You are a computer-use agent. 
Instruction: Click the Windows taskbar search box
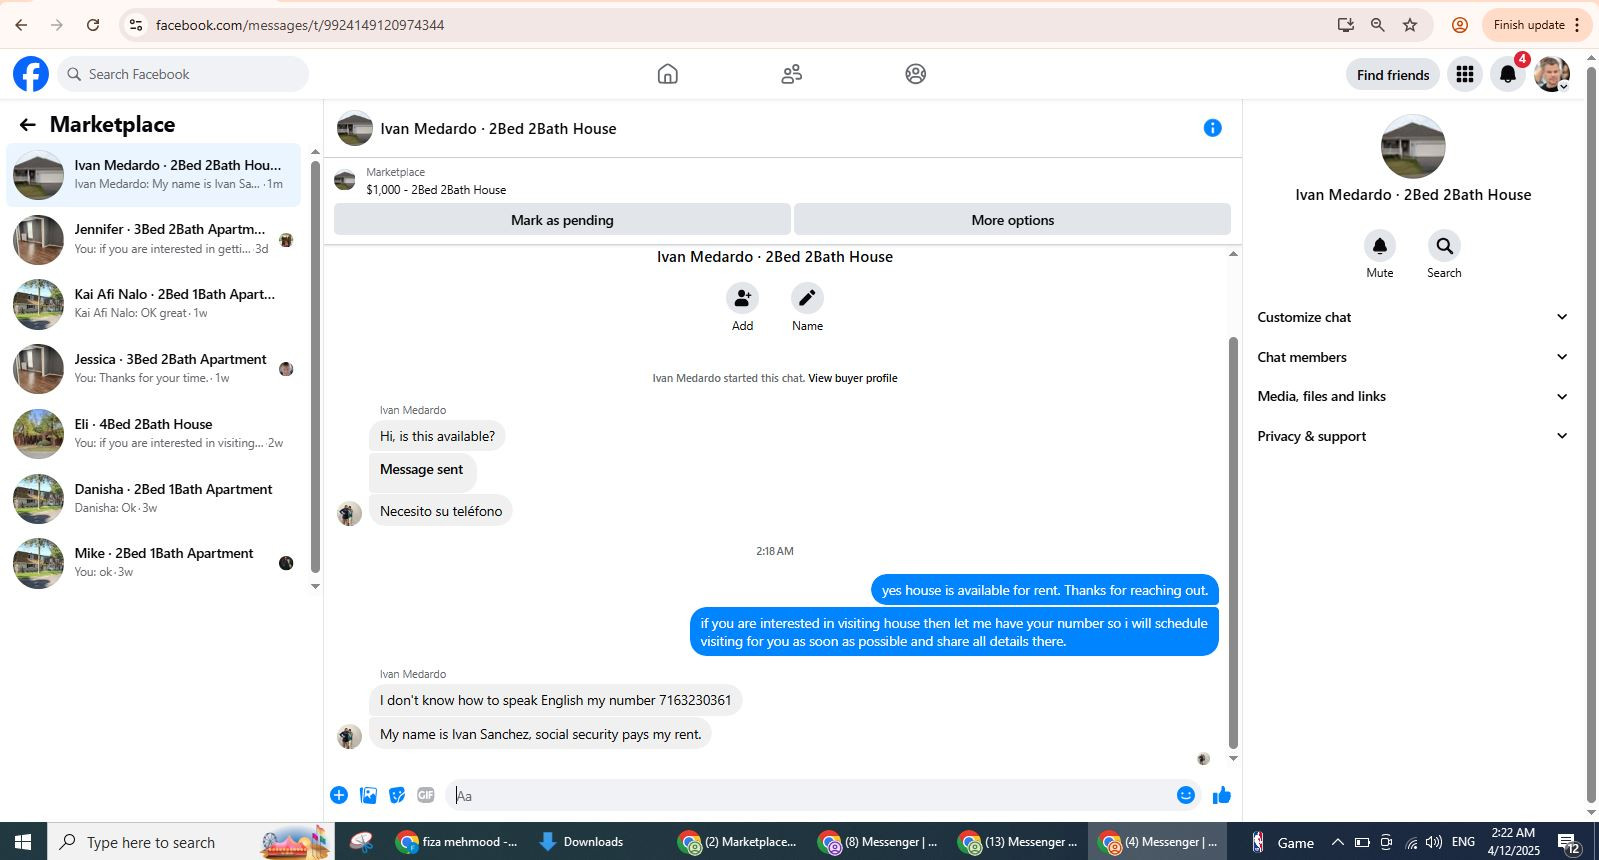coord(190,842)
